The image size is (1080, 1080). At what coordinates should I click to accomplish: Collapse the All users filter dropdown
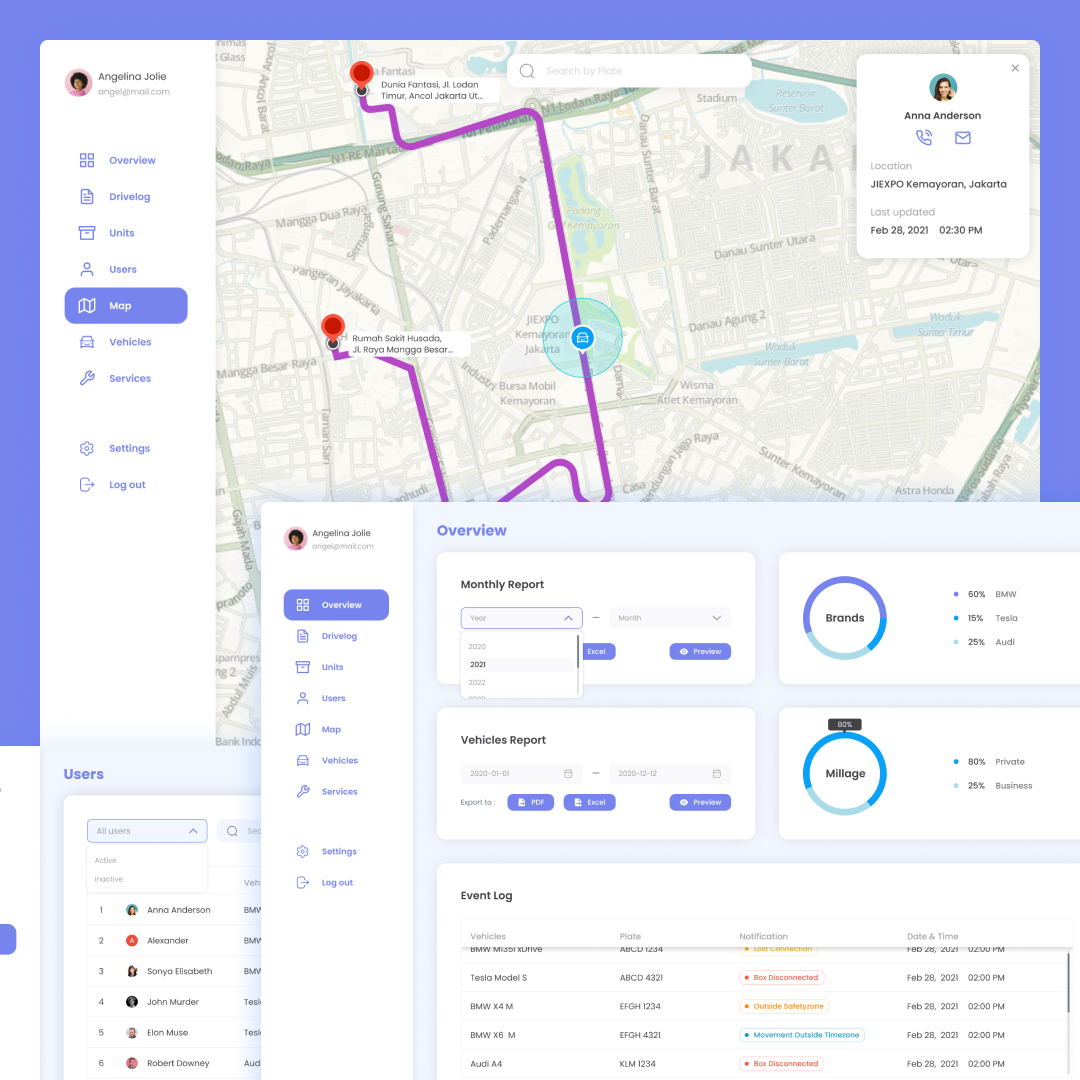[193, 831]
